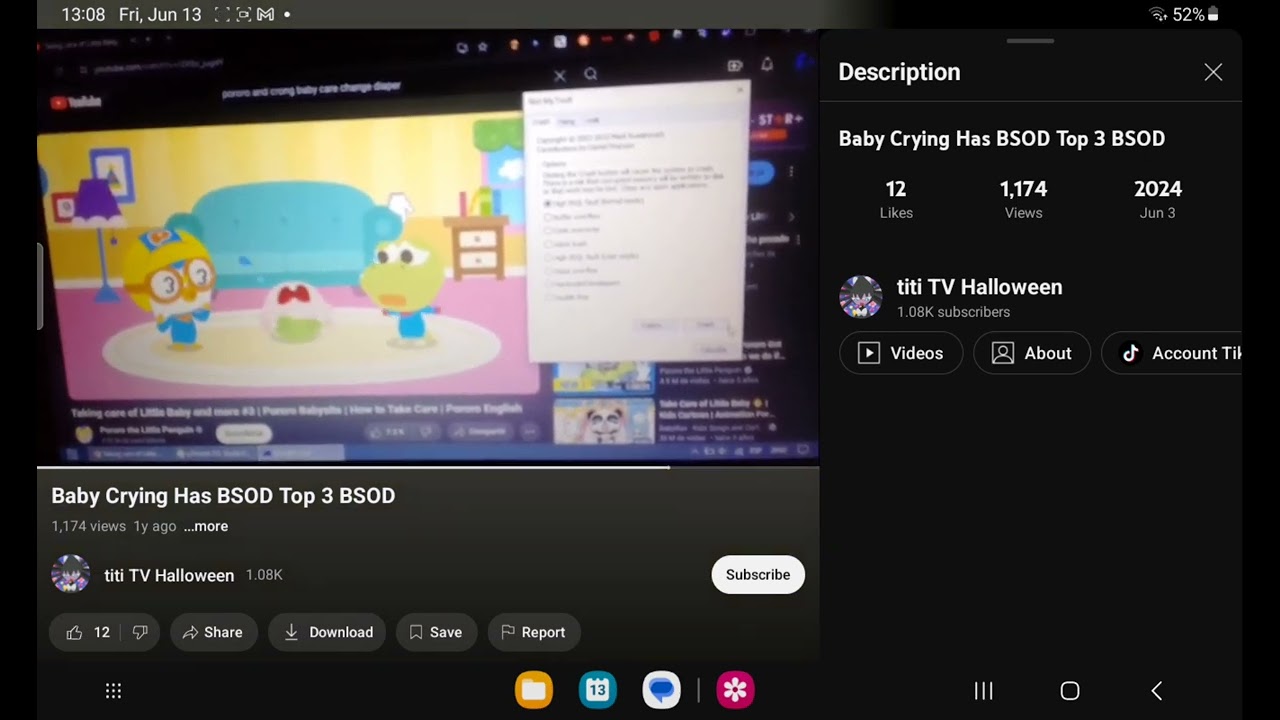The width and height of the screenshot is (1280, 720).
Task: Tap the video title under the player
Action: tap(223, 496)
